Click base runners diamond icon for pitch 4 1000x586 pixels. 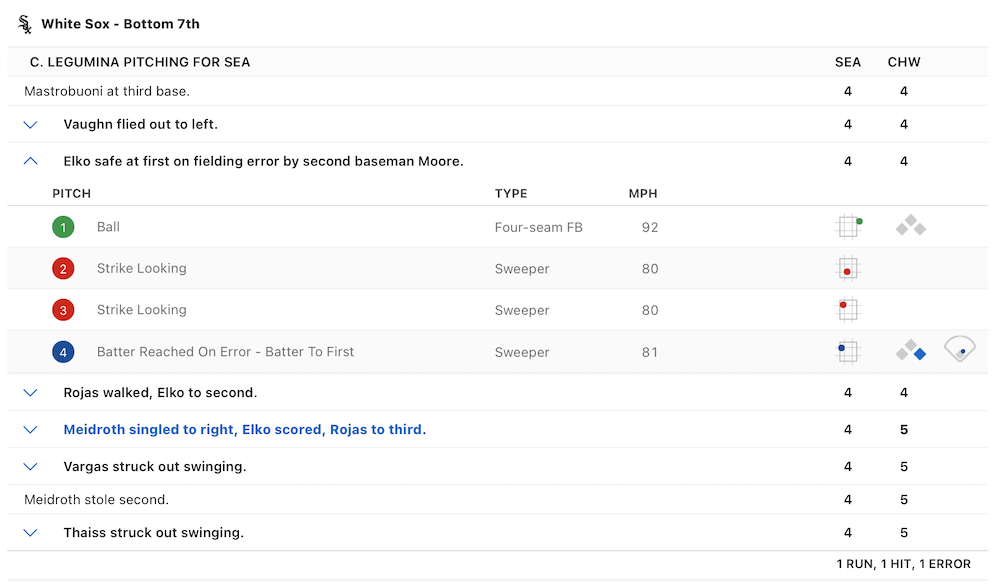(x=910, y=351)
